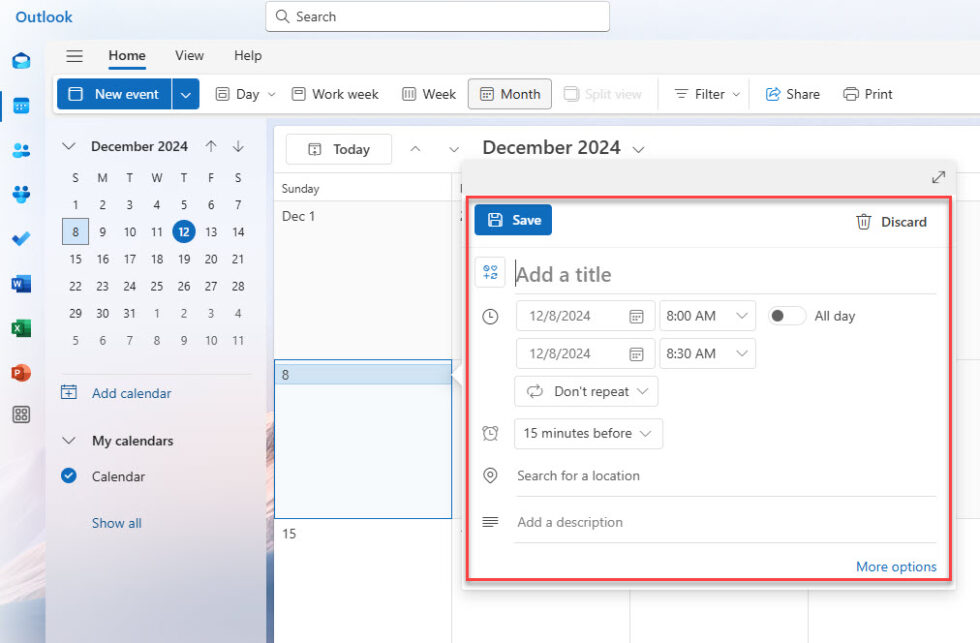
Task: Toggle the Calendar checkbox under My calendars
Action: pos(69,476)
